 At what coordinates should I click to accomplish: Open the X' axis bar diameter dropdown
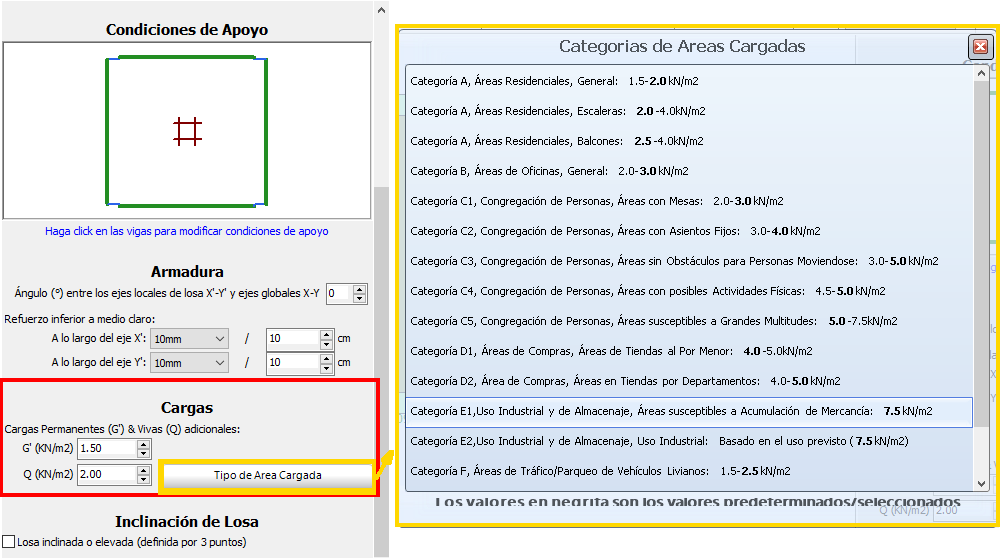click(189, 339)
